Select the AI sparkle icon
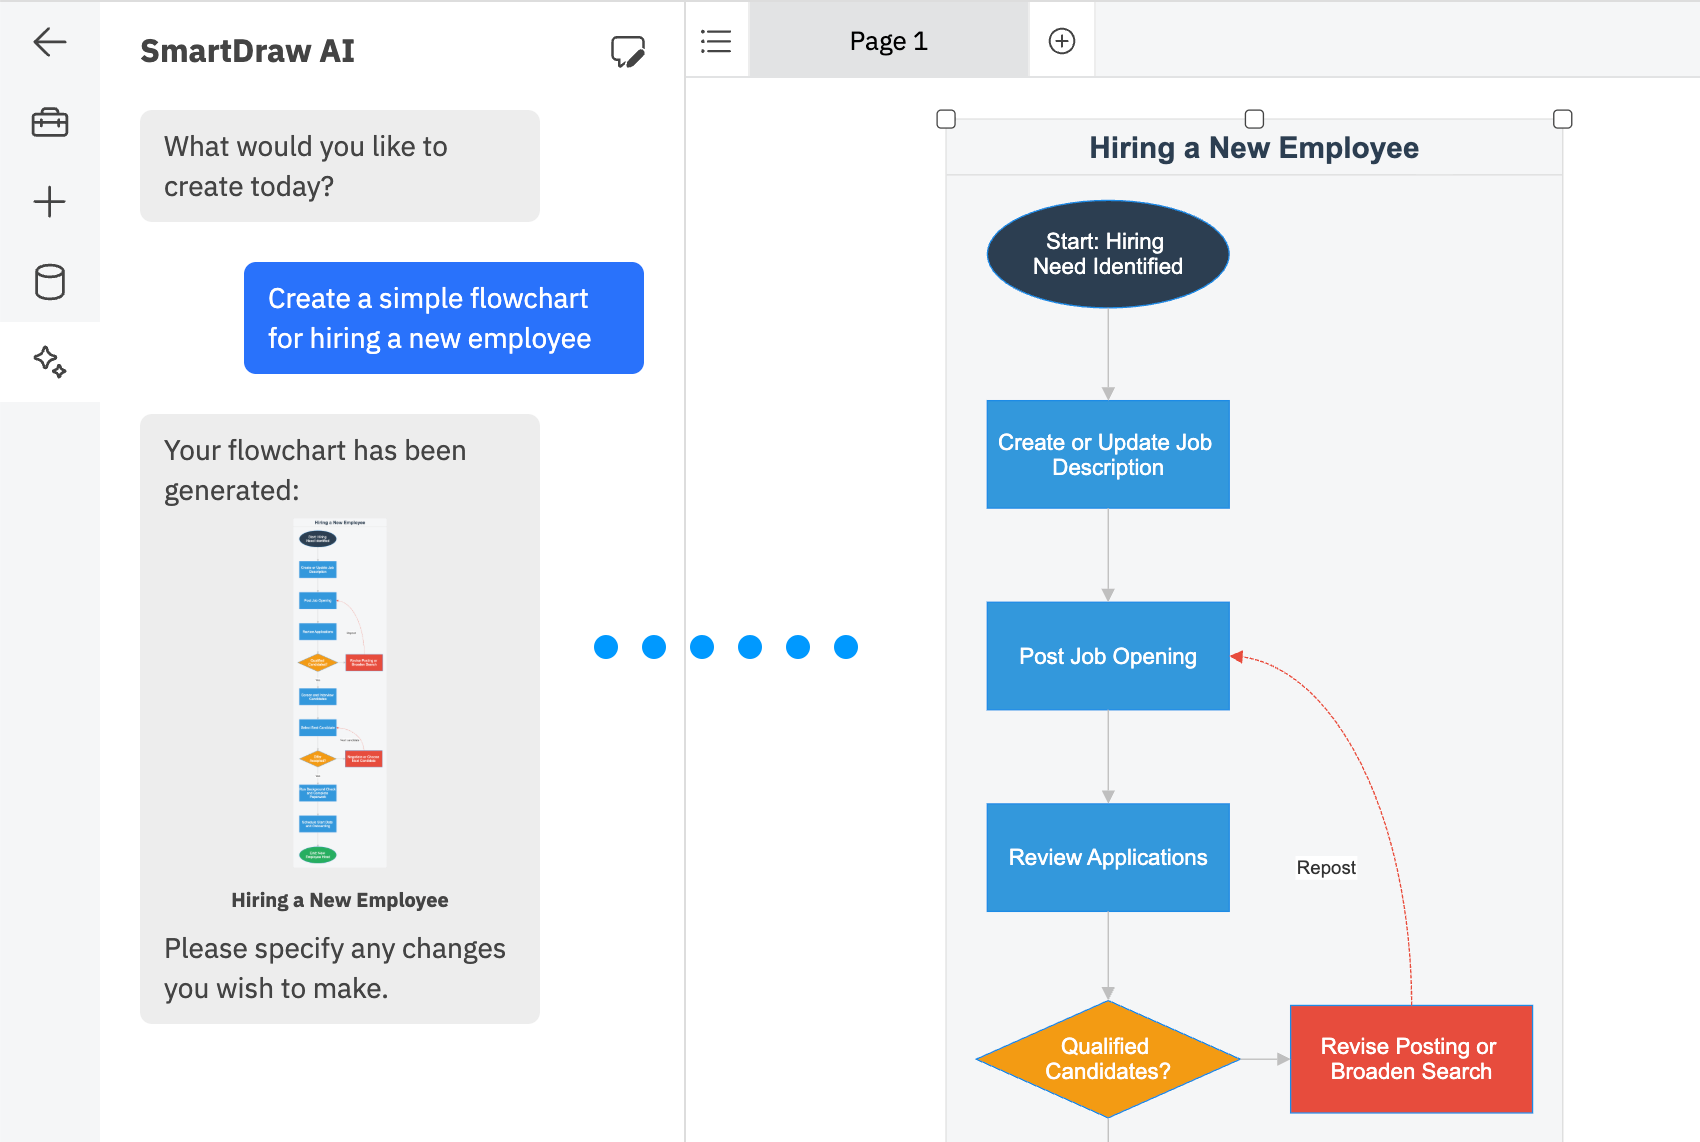 (x=49, y=361)
